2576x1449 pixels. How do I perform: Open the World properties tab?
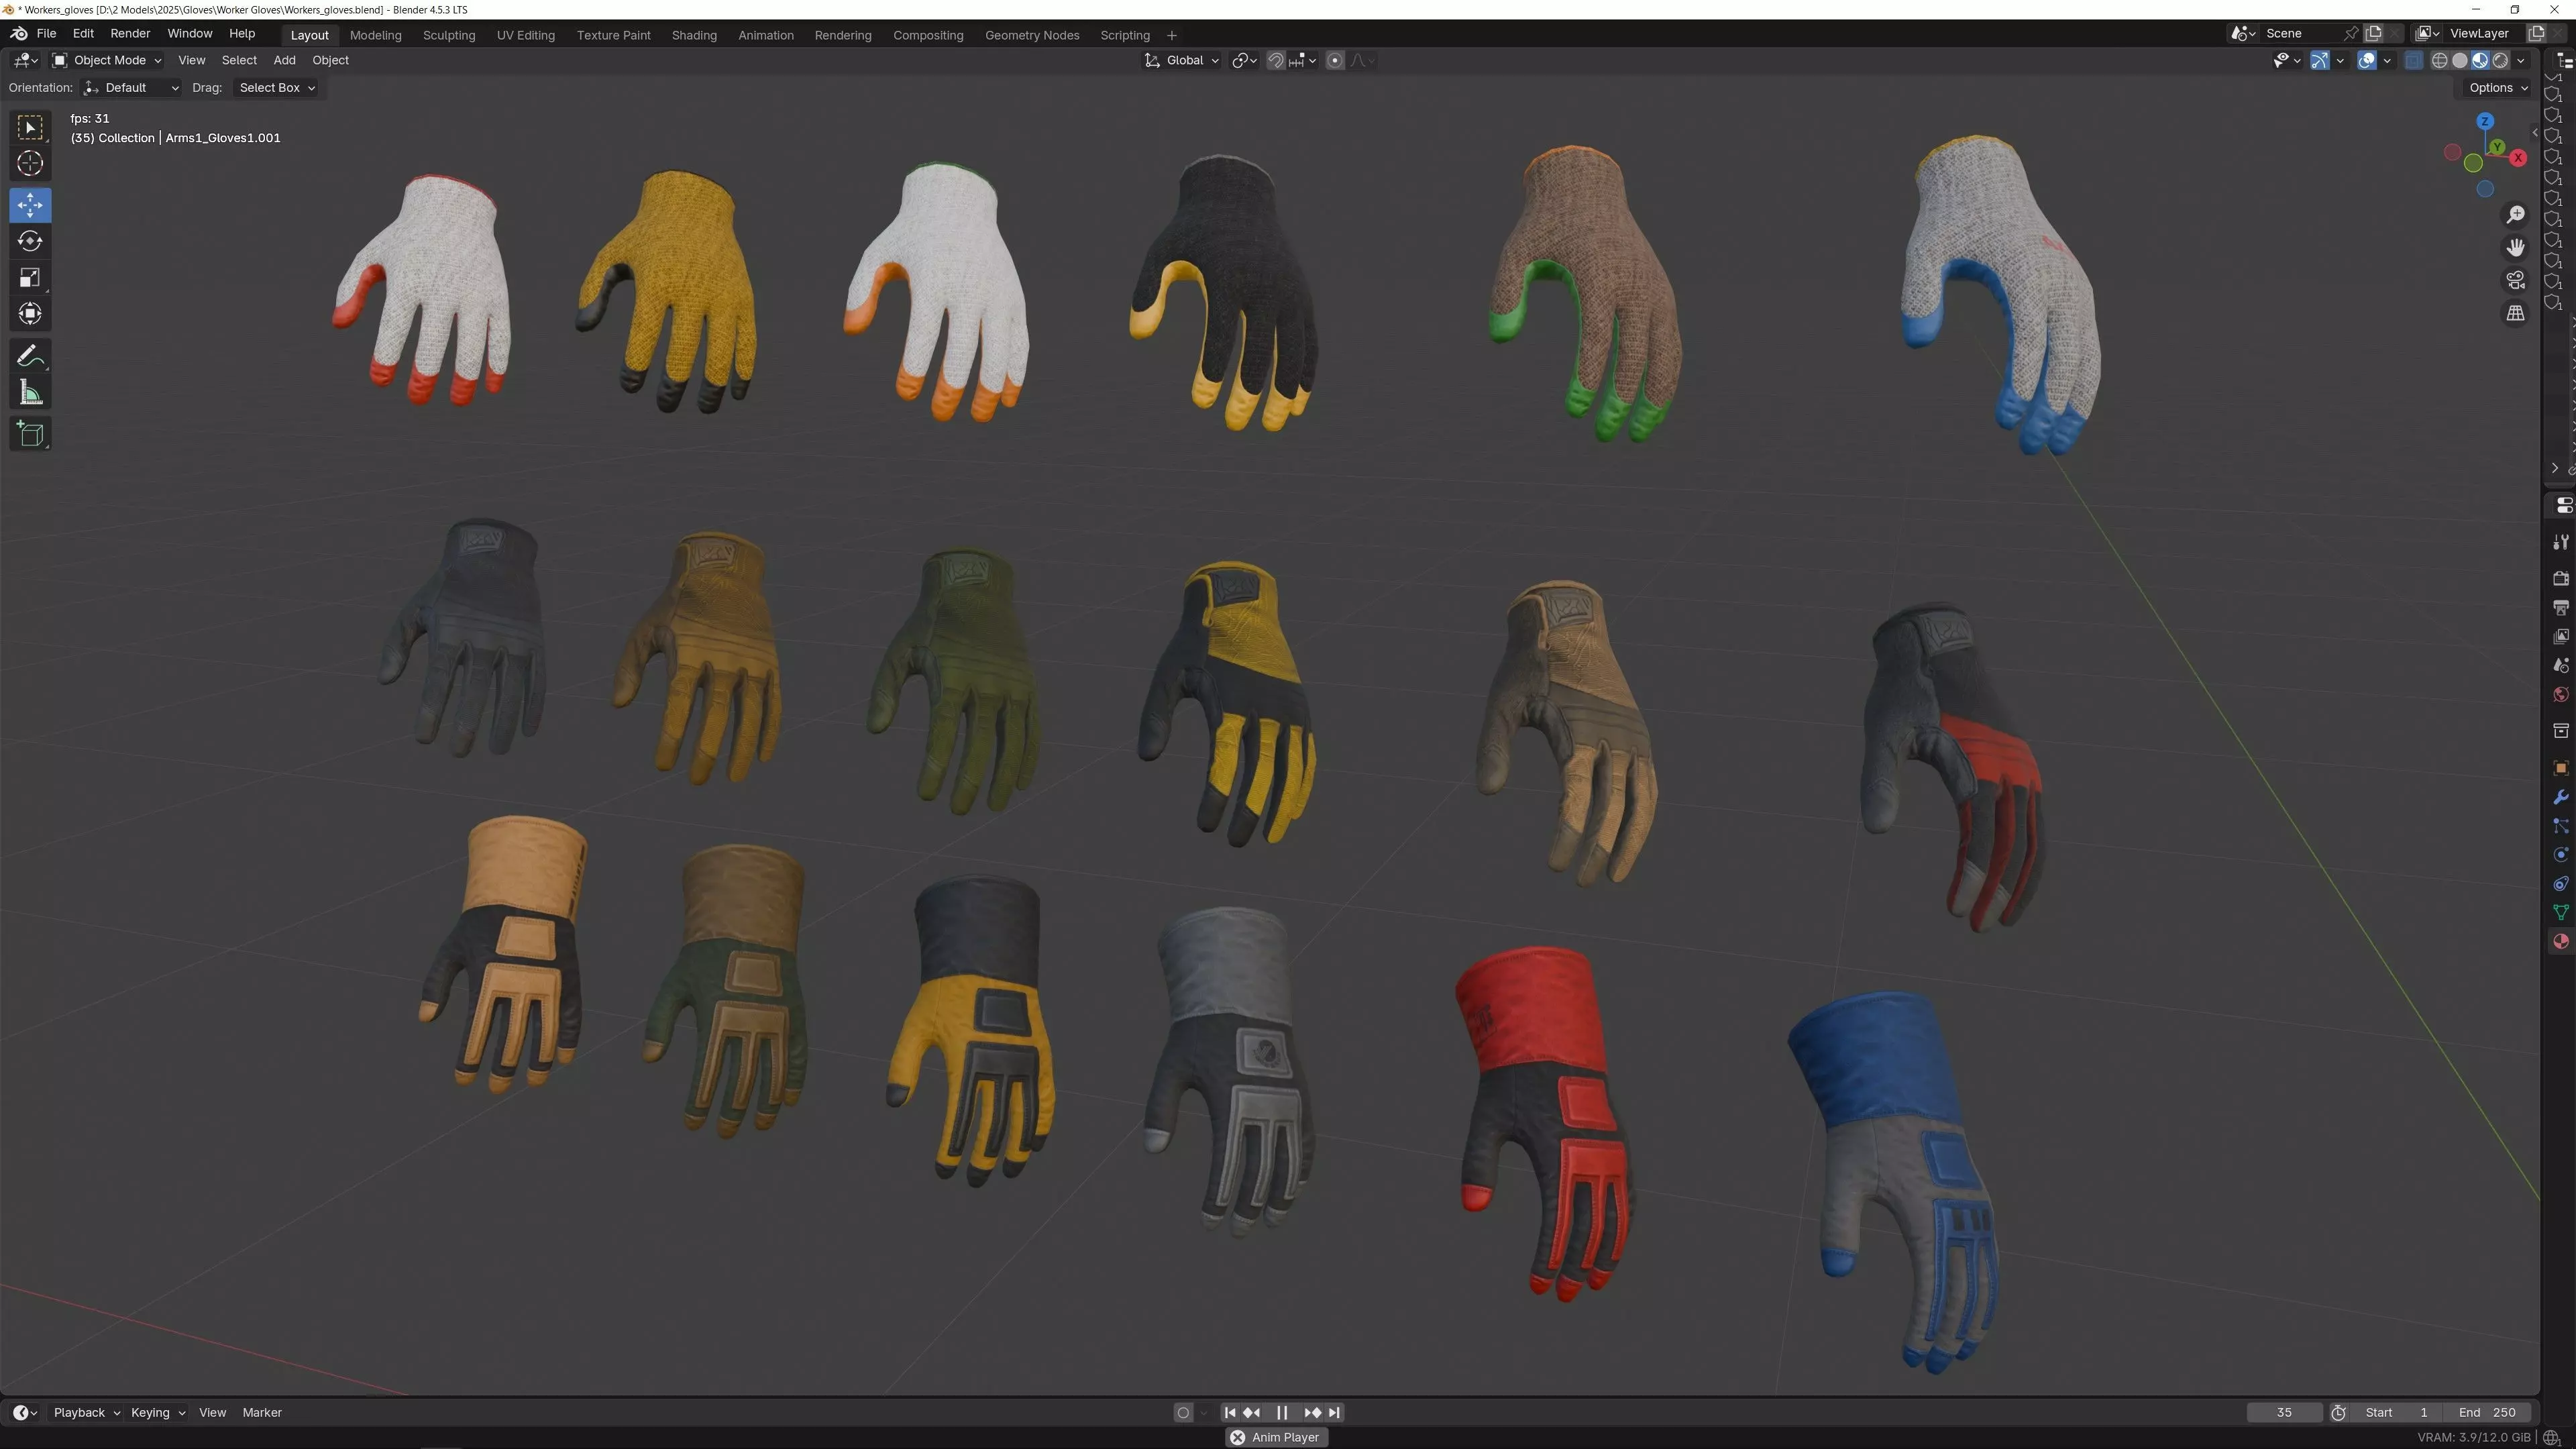click(x=2560, y=695)
